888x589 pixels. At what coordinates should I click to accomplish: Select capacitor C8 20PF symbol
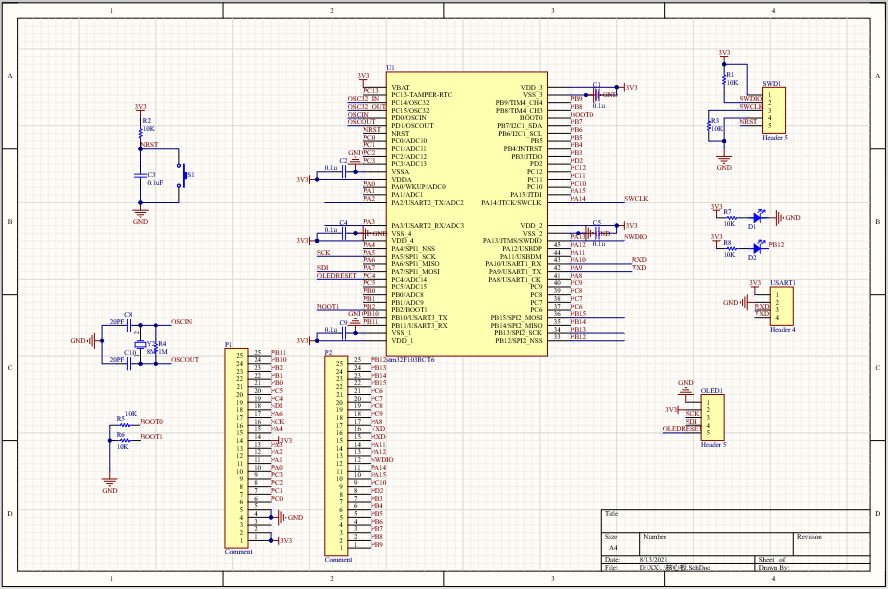[x=129, y=325]
